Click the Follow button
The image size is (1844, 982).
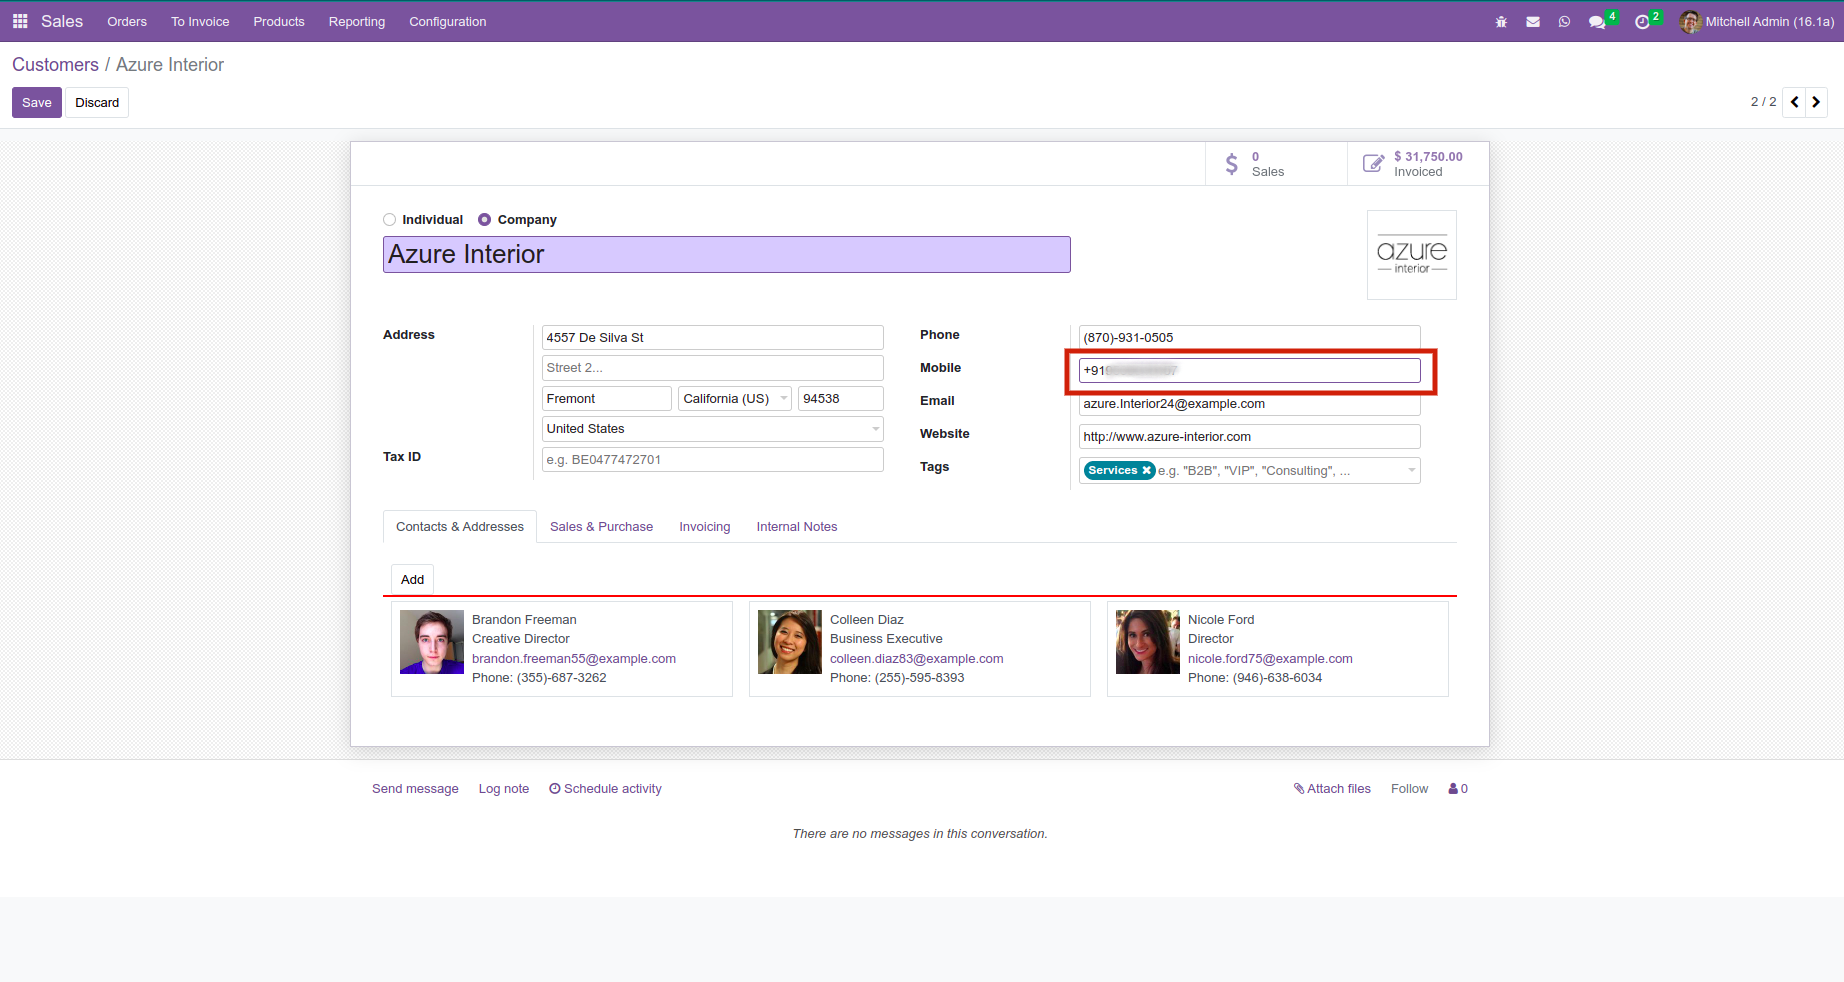(1409, 789)
